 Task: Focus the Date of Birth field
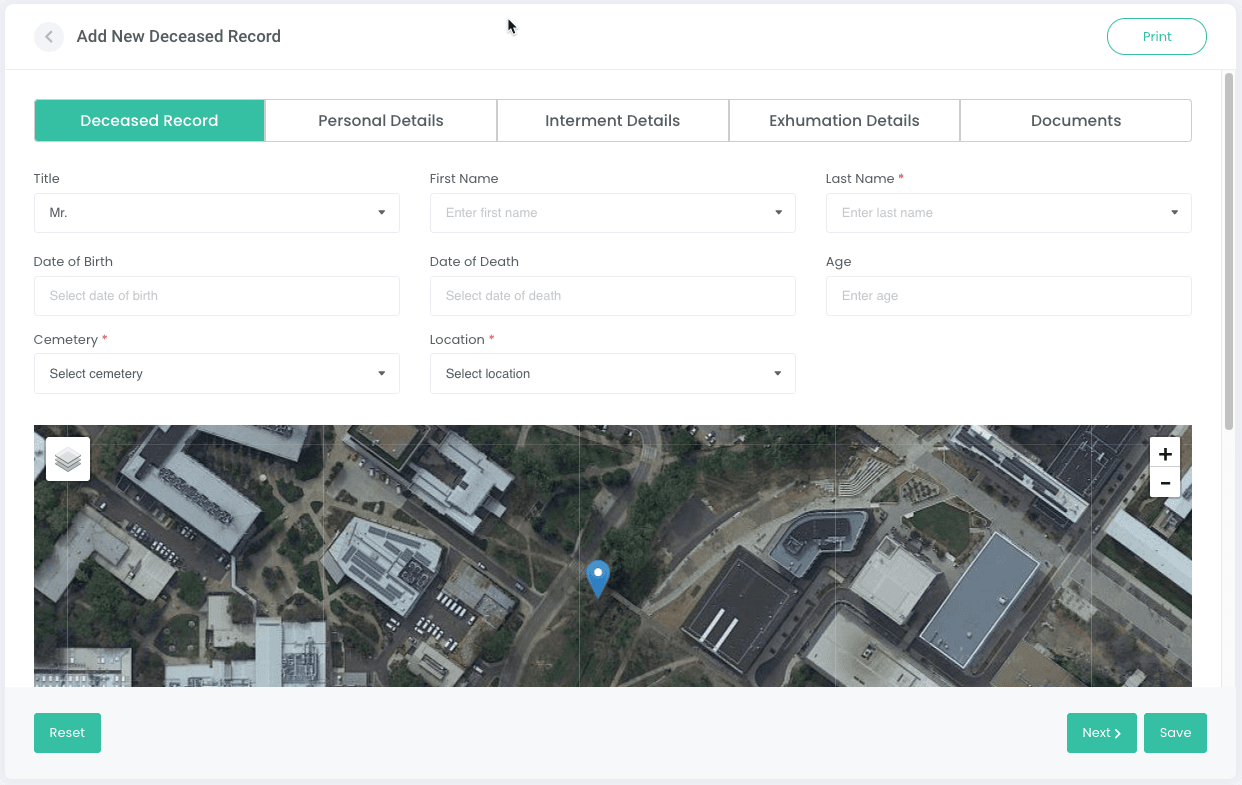pyautogui.click(x=216, y=296)
